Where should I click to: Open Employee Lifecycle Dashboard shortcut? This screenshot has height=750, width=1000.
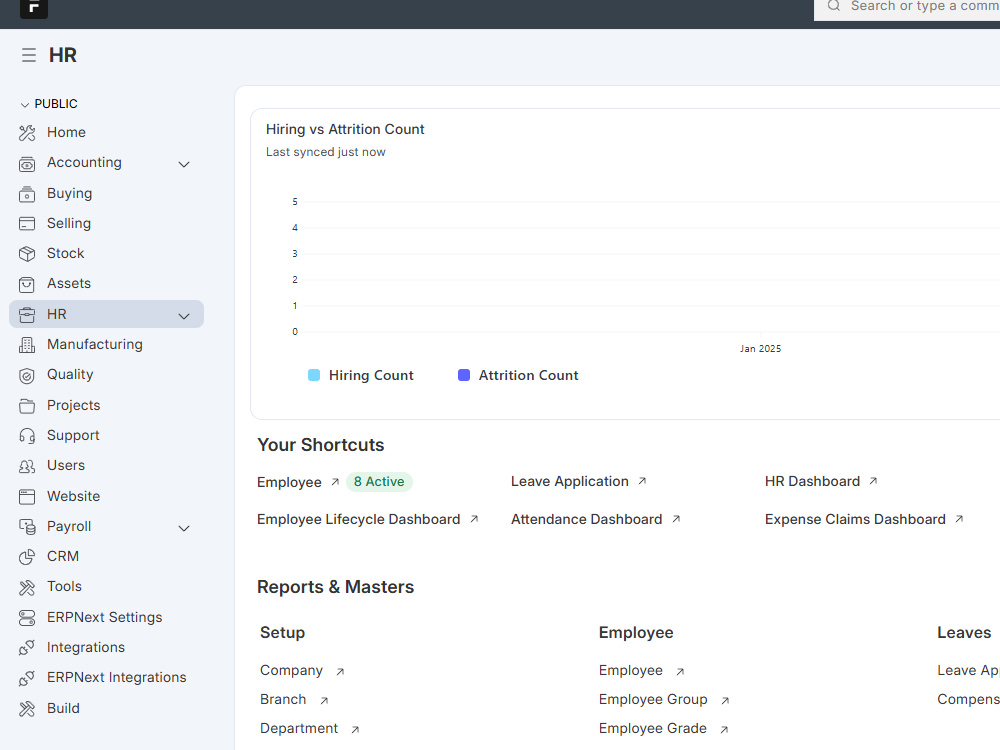pyautogui.click(x=358, y=519)
